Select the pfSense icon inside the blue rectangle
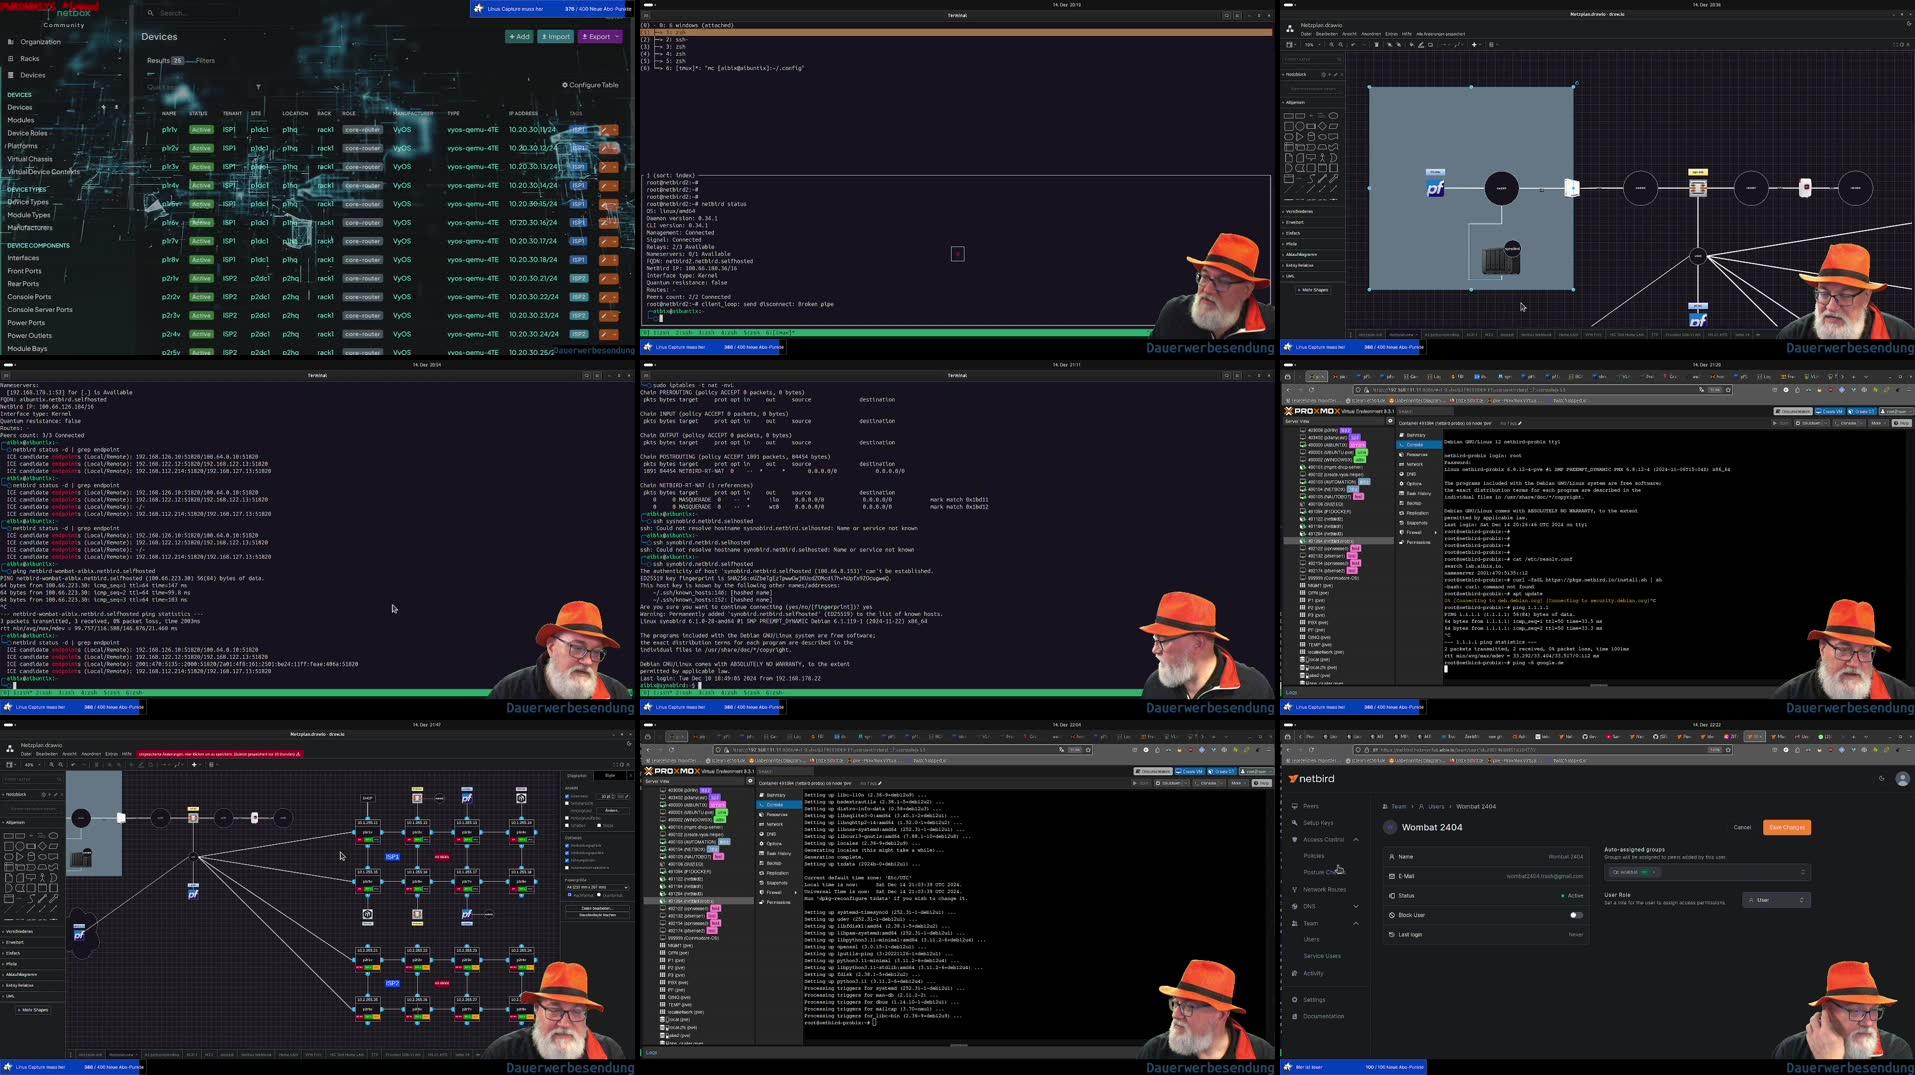The width and height of the screenshot is (1915, 1075). 1435,188
